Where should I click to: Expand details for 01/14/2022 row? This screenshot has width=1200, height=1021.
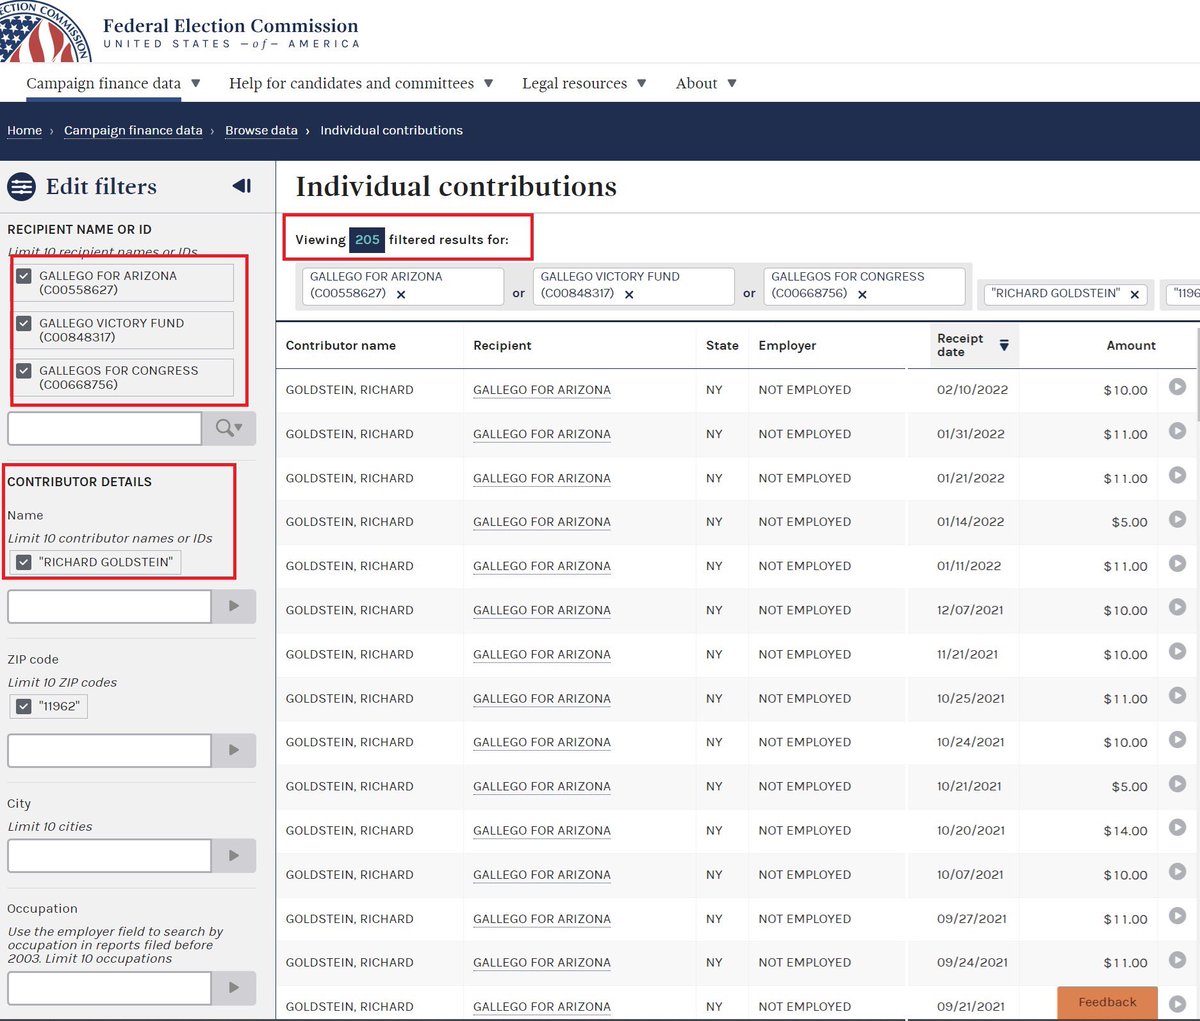pyautogui.click(x=1178, y=519)
